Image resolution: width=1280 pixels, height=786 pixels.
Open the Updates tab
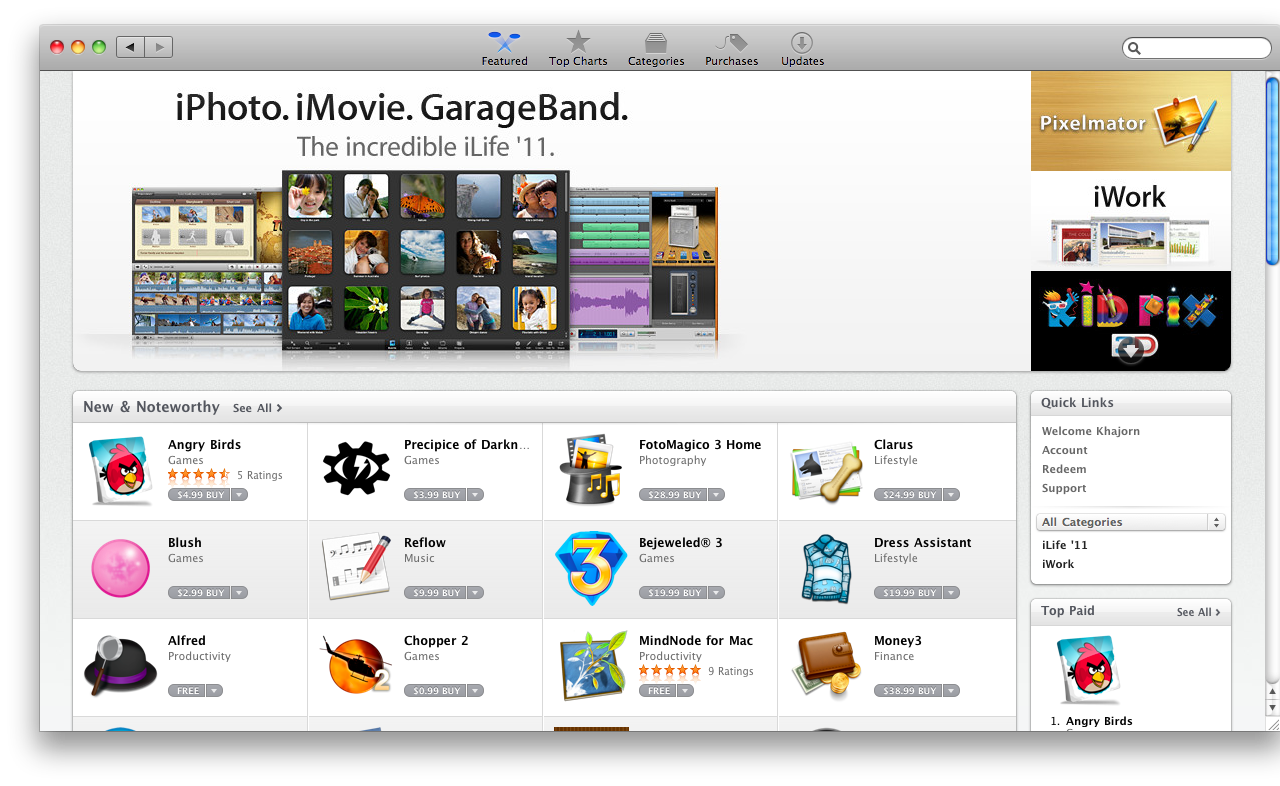point(802,49)
